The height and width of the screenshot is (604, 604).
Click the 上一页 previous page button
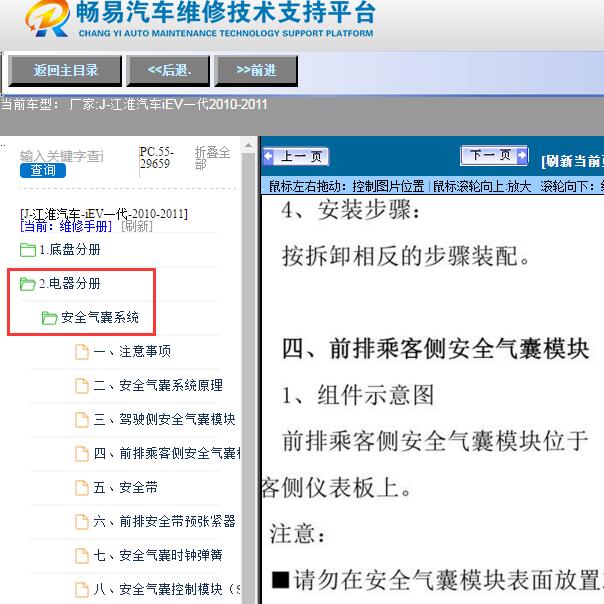coord(296,157)
